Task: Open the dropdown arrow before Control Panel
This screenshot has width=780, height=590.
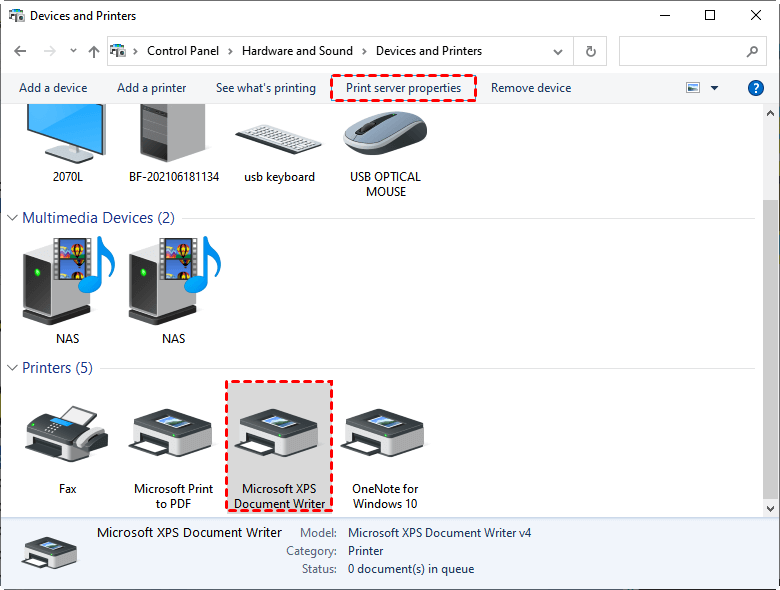Action: 135,51
